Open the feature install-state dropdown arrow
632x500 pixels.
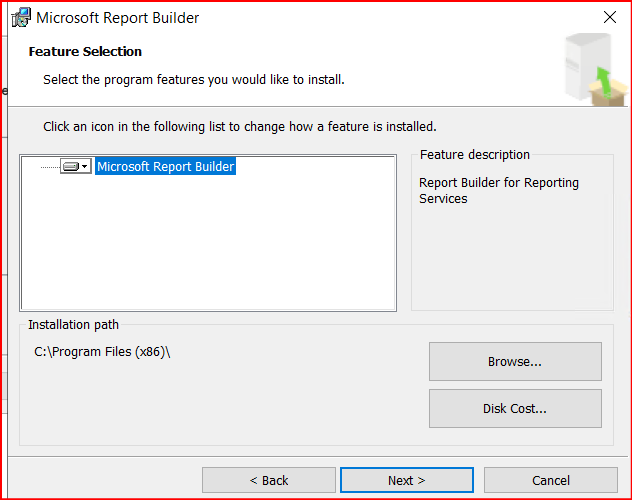[x=85, y=167]
